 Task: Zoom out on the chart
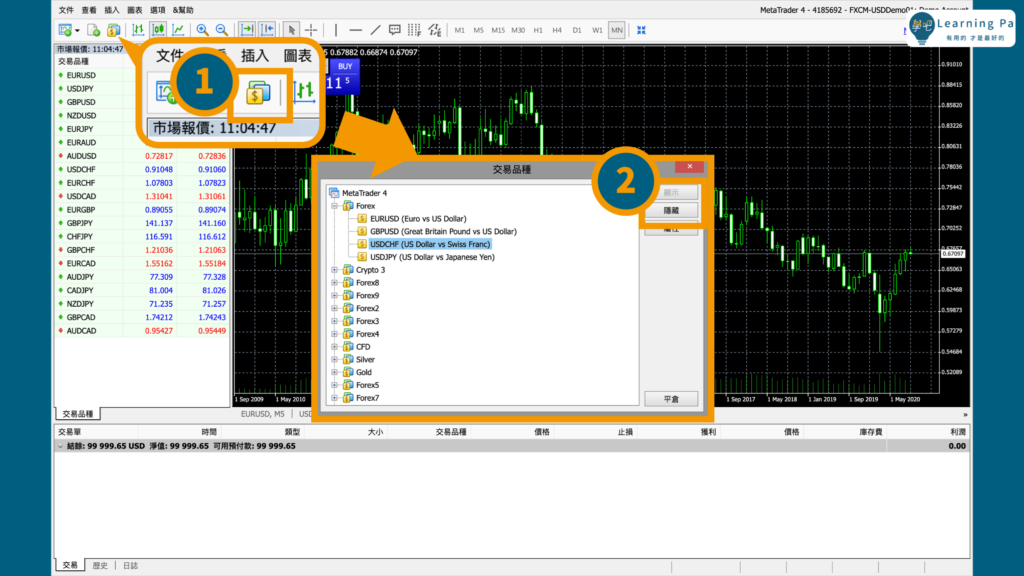tap(222, 30)
